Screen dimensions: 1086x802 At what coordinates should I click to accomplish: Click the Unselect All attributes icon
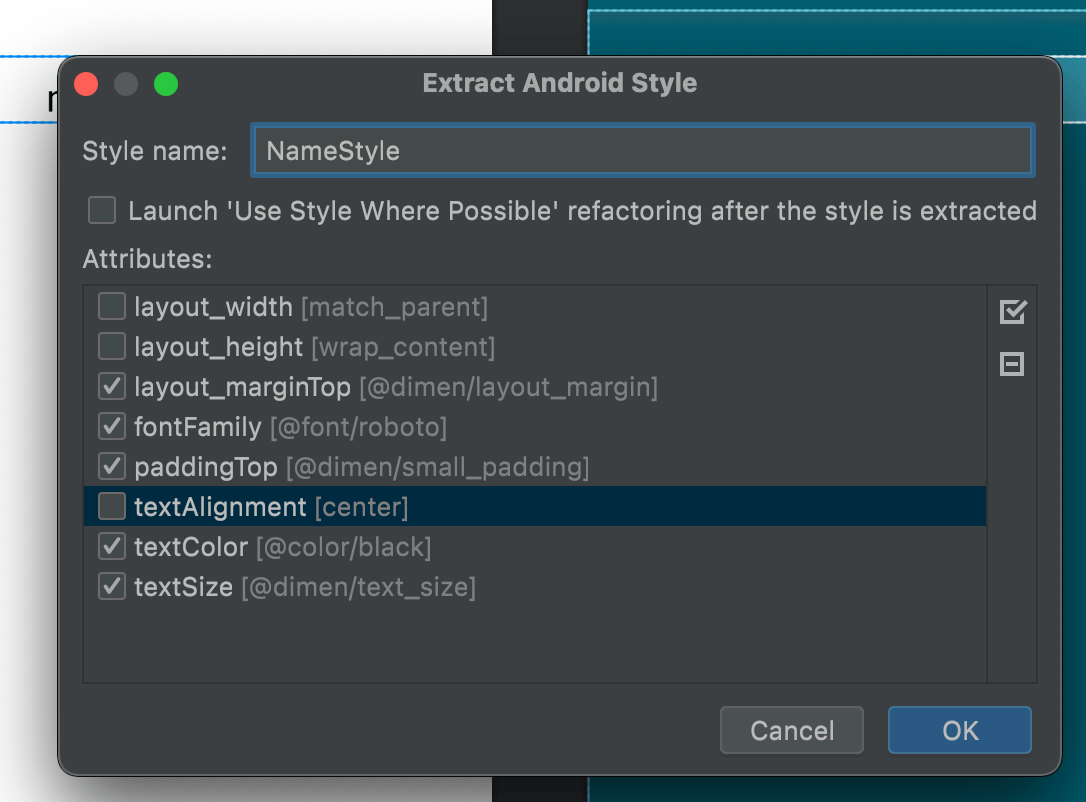point(1012,364)
